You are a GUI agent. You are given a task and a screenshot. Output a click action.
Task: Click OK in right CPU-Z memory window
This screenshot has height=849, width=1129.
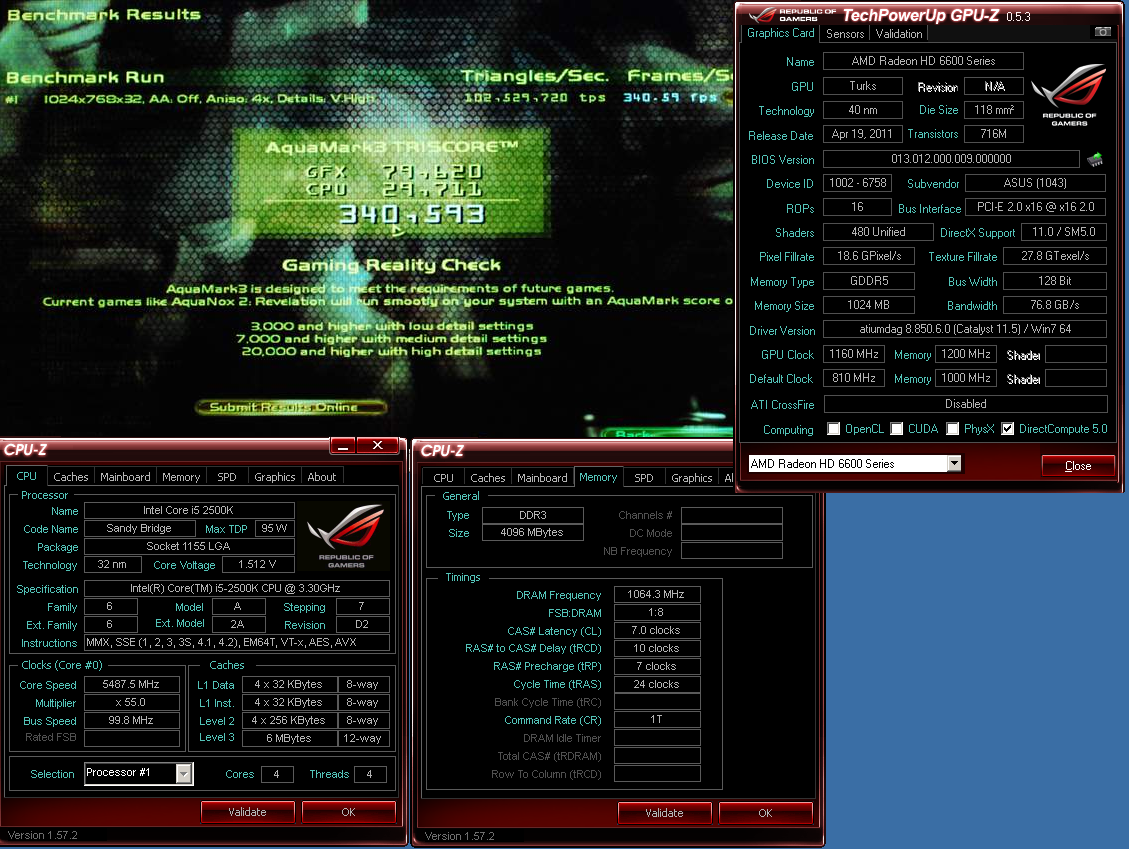click(x=765, y=813)
